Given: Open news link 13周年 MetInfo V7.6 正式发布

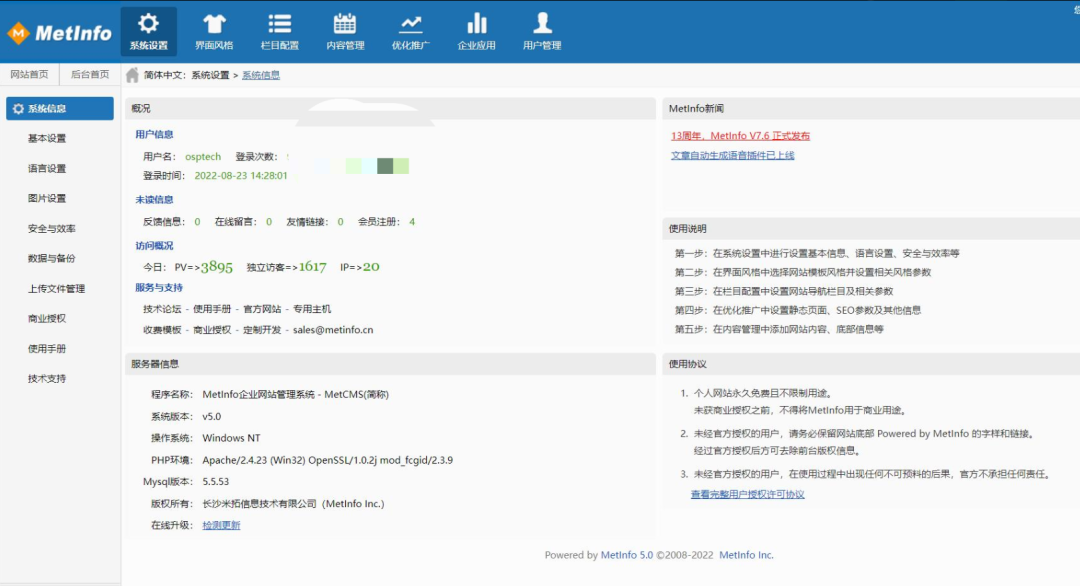Looking at the screenshot, I should [x=740, y=136].
